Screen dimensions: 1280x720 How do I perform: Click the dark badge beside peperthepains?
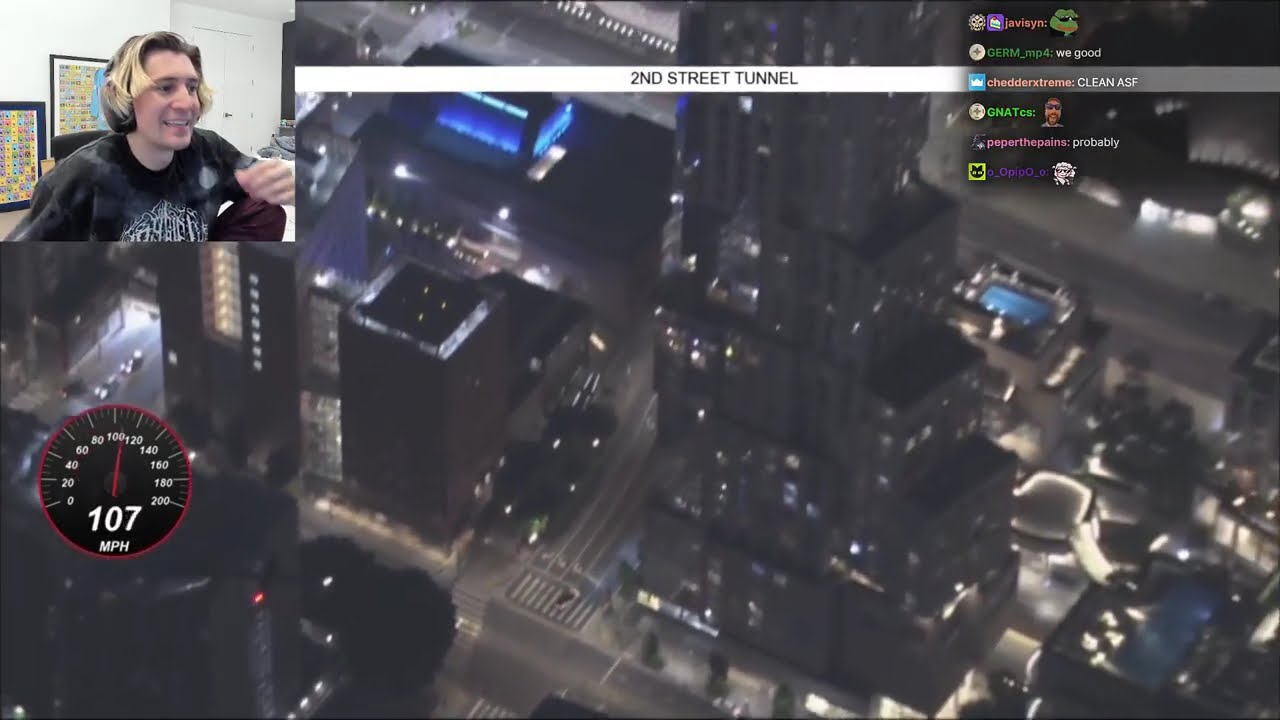click(x=977, y=142)
